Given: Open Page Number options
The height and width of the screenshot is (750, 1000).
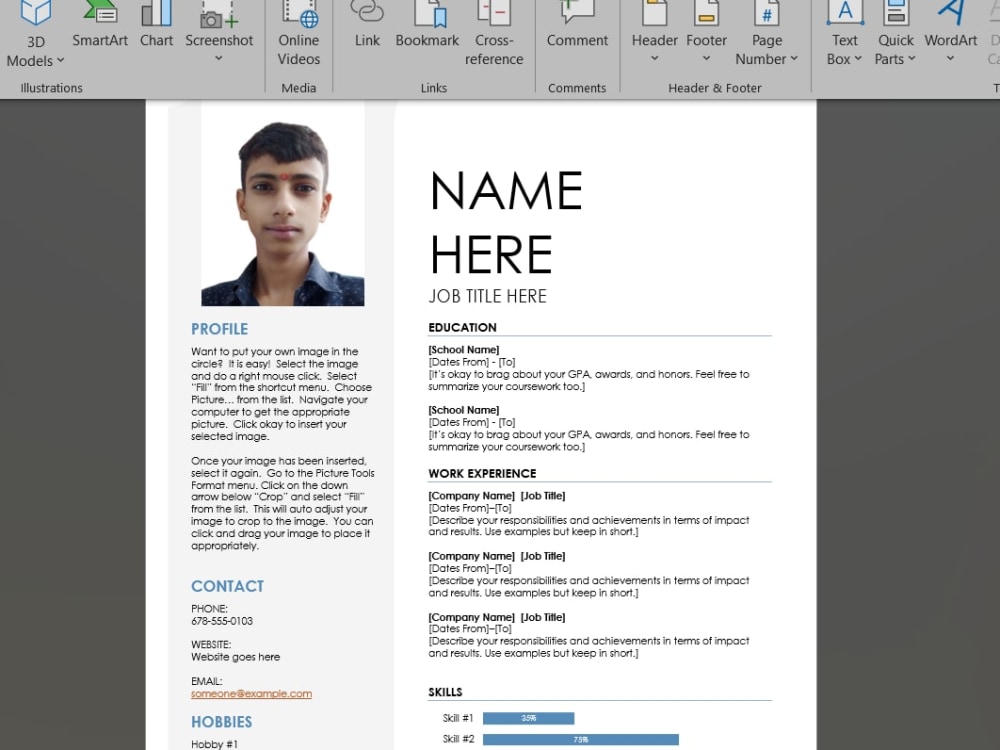Looking at the screenshot, I should pyautogui.click(x=767, y=35).
